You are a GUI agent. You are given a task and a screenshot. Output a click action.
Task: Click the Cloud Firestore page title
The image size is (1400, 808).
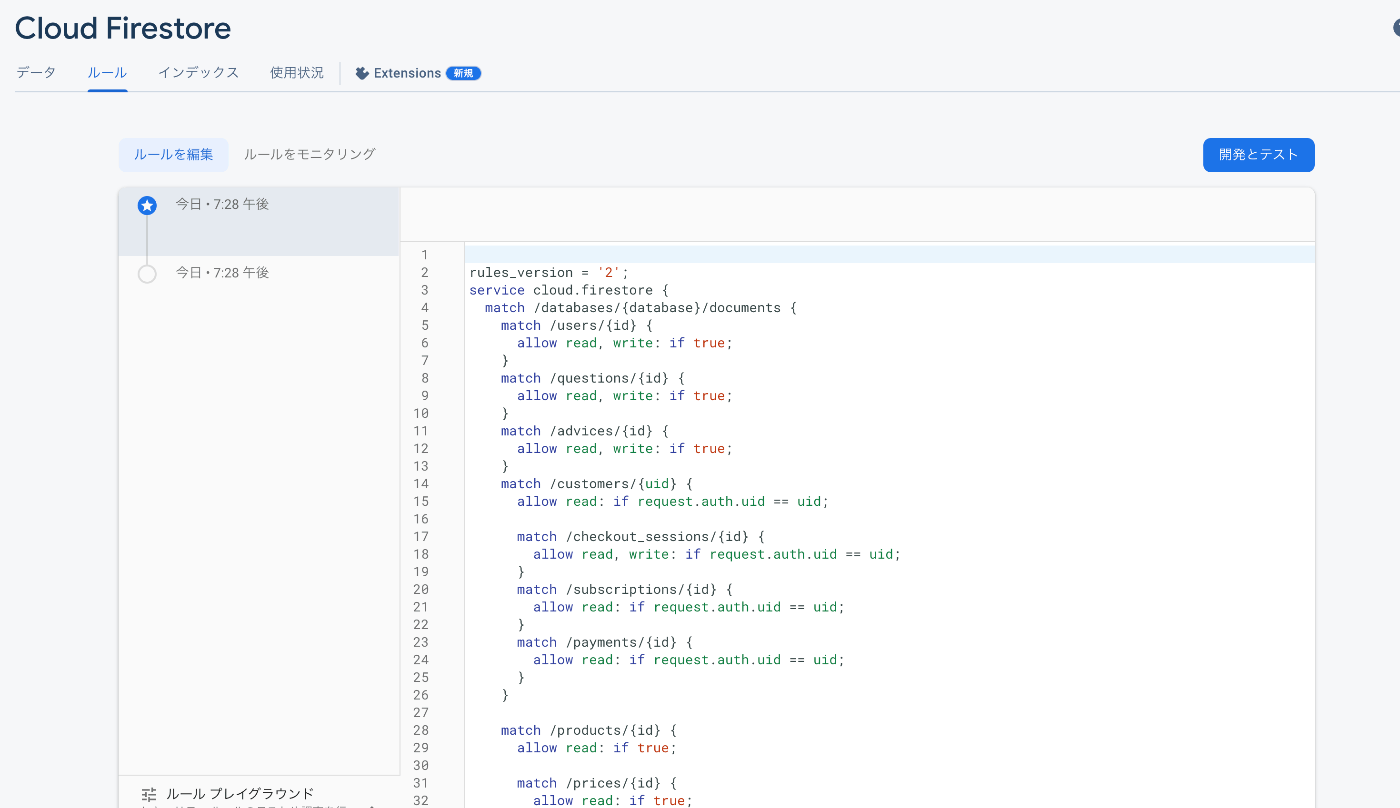(x=123, y=28)
